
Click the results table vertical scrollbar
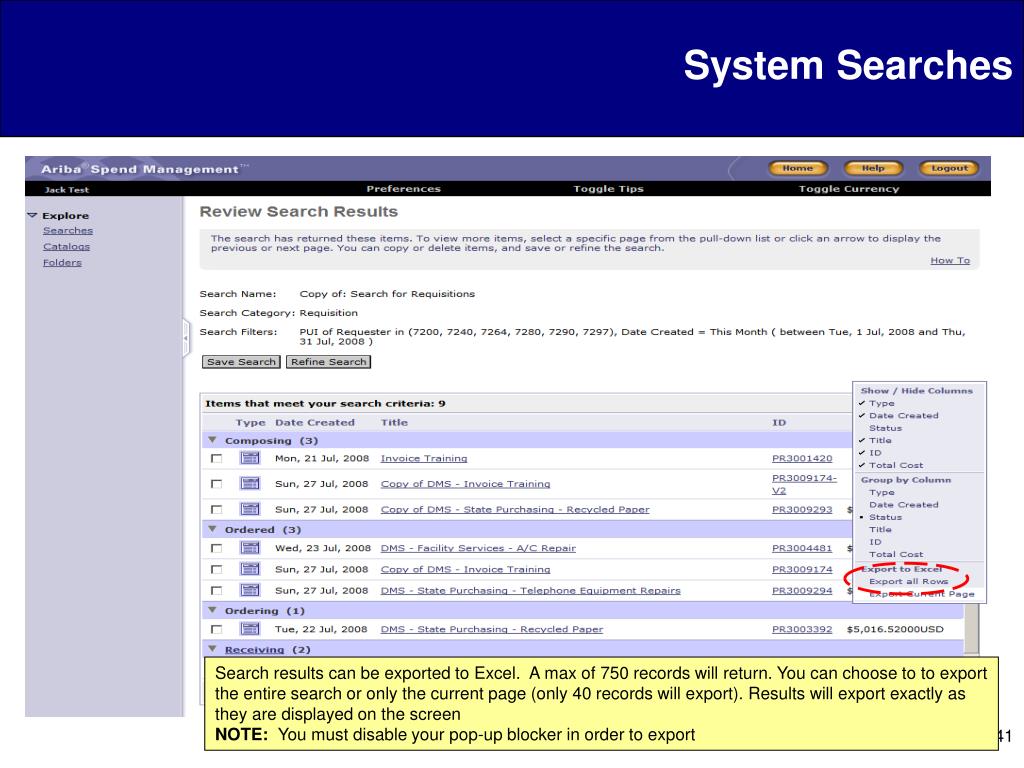pyautogui.click(x=972, y=628)
